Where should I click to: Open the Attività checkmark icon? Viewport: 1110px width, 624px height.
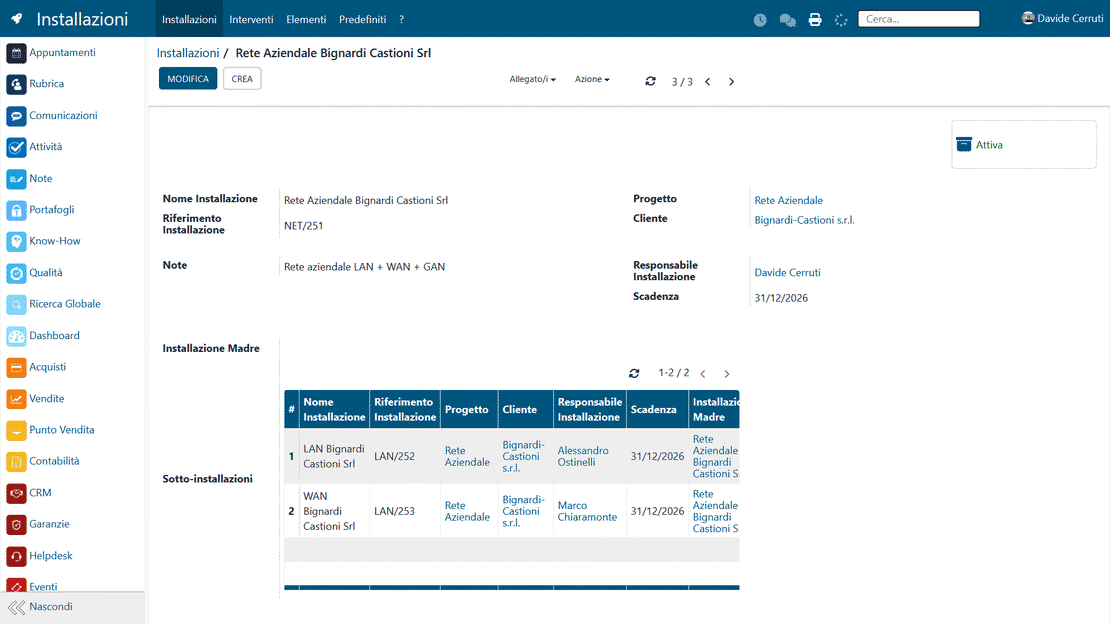click(x=16, y=147)
